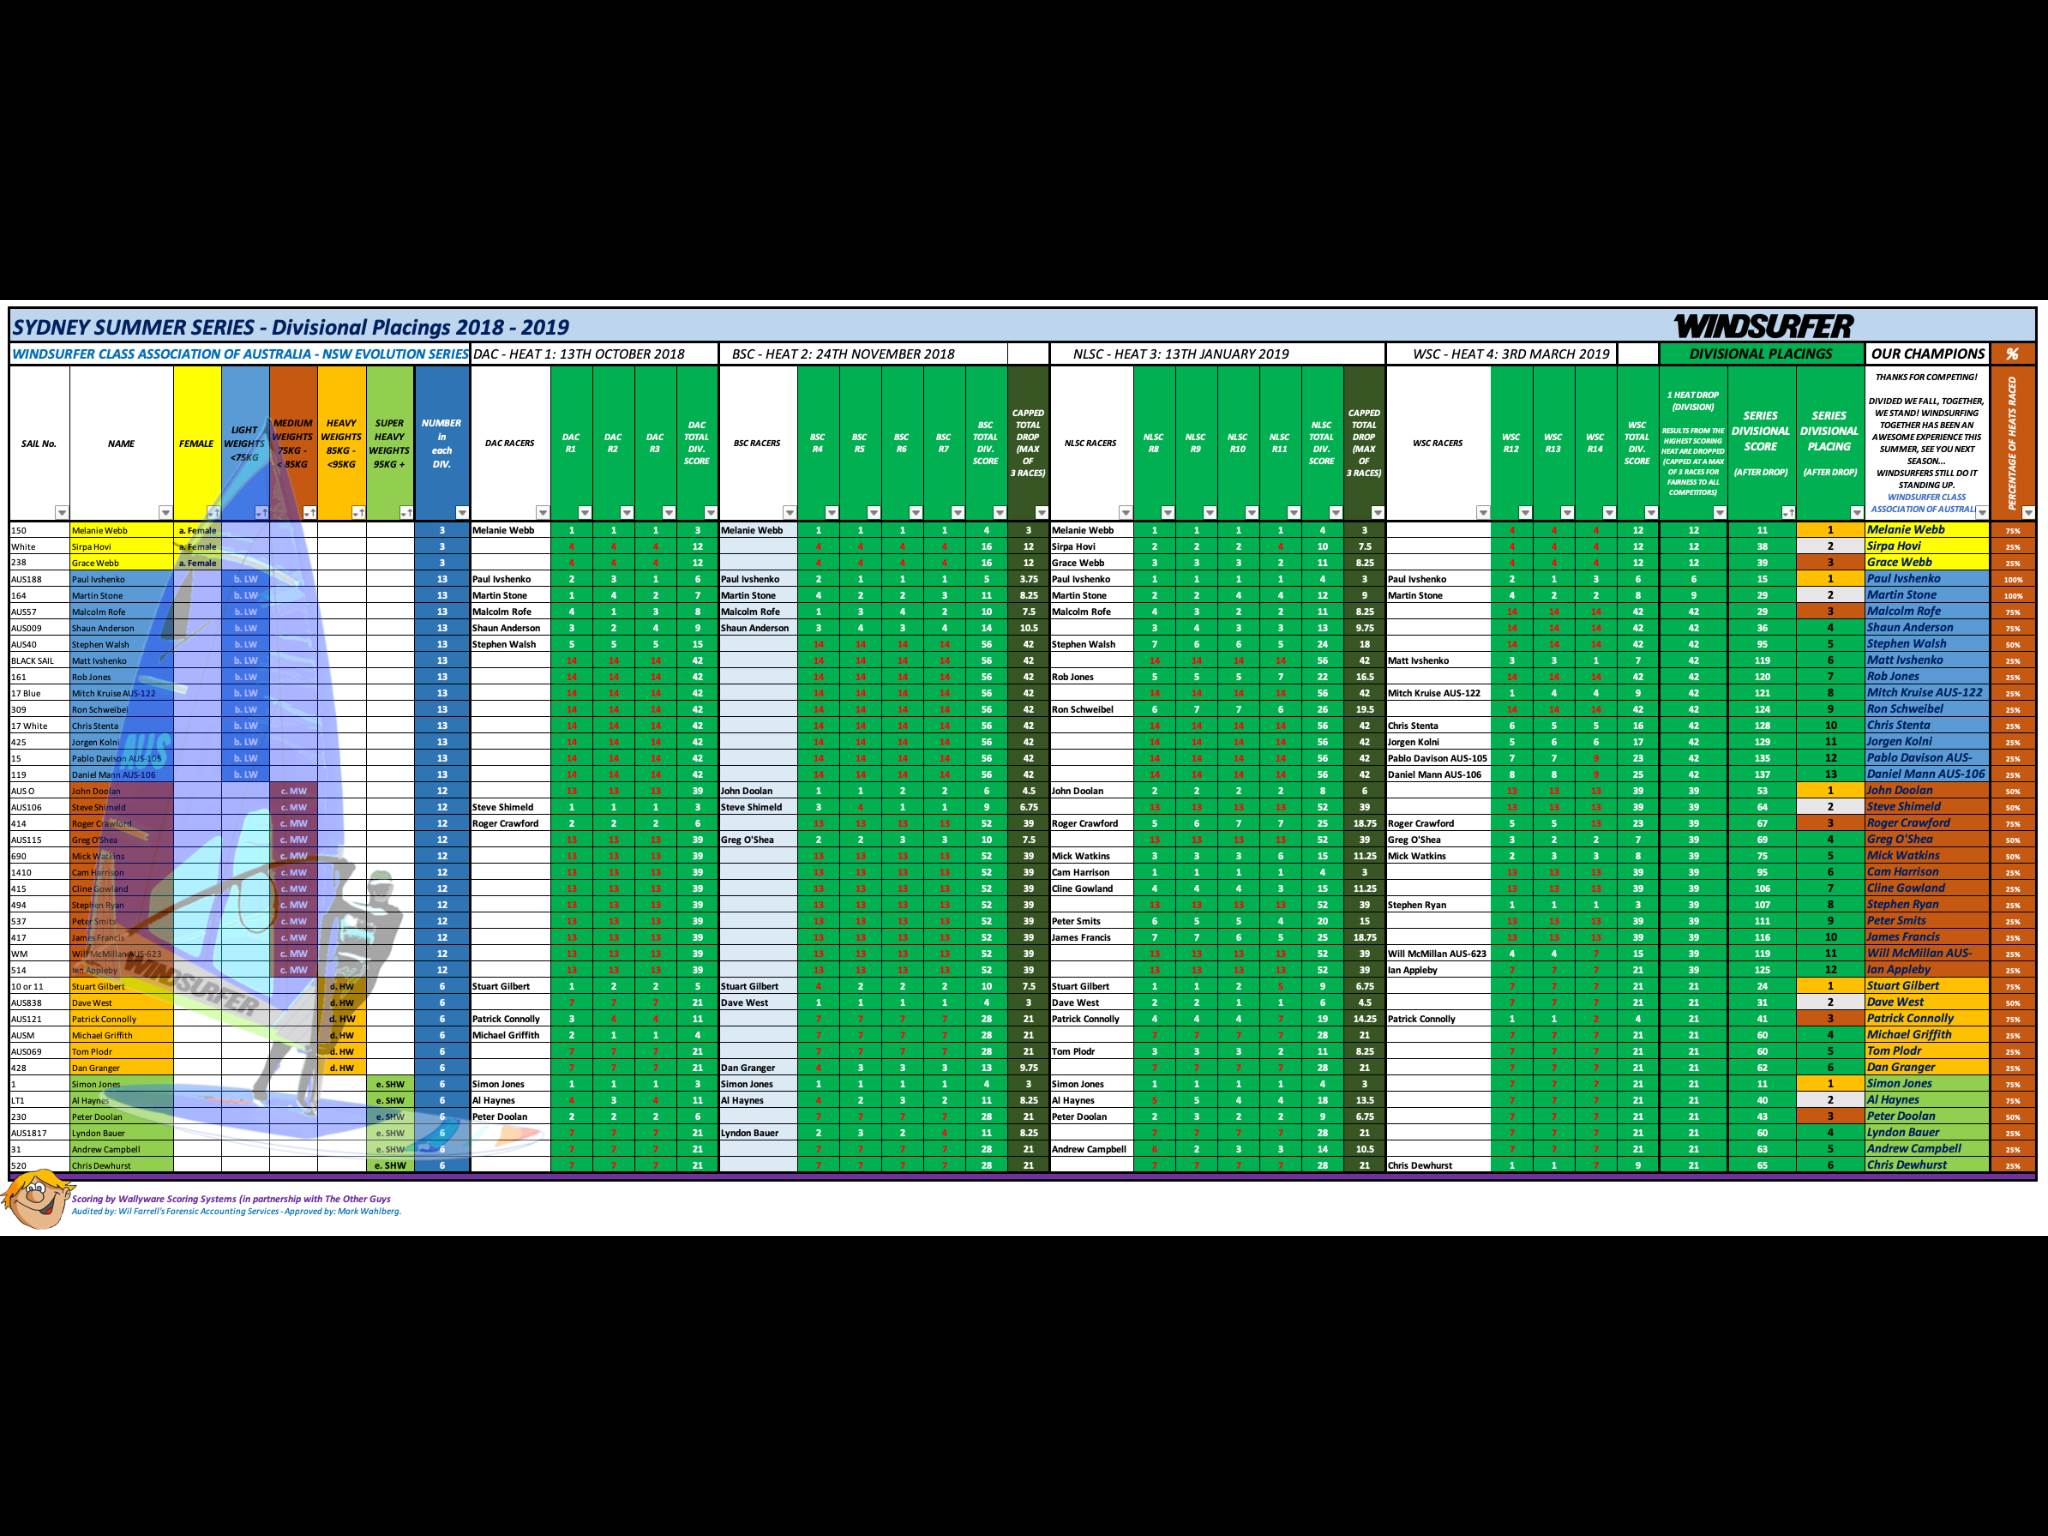Select the OUR CHAMPIONS header cell
Image resolution: width=2048 pixels, height=1536 pixels.
1926,354
